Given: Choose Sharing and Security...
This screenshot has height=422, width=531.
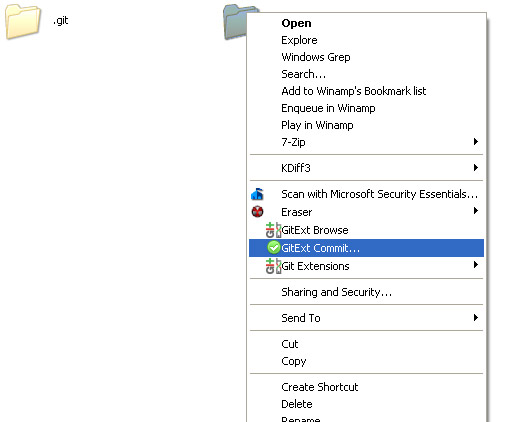Looking at the screenshot, I should pos(366,292).
